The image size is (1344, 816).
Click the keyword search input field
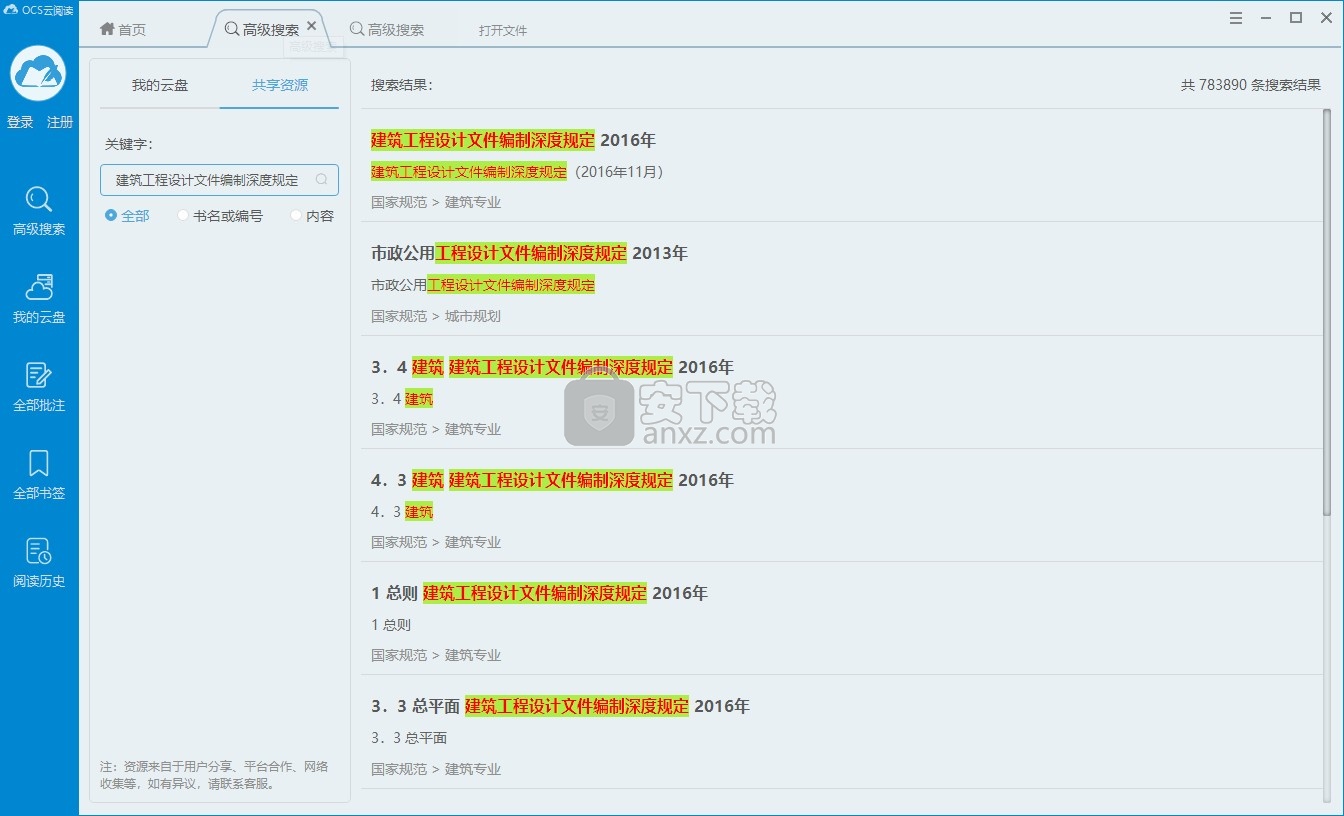click(x=219, y=180)
